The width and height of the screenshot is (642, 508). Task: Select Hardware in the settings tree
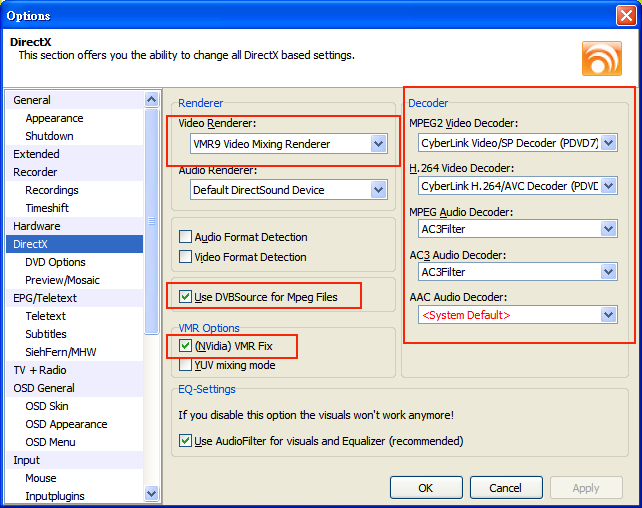37,226
